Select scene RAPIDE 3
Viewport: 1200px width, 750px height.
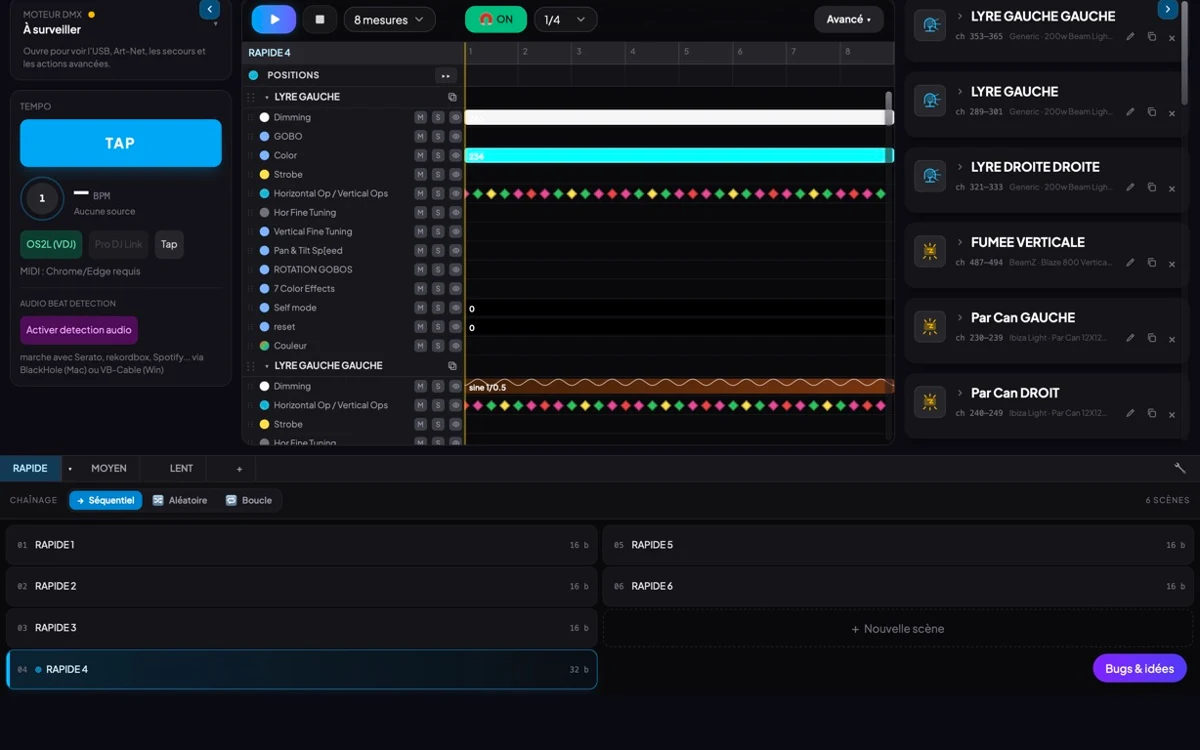tap(302, 628)
